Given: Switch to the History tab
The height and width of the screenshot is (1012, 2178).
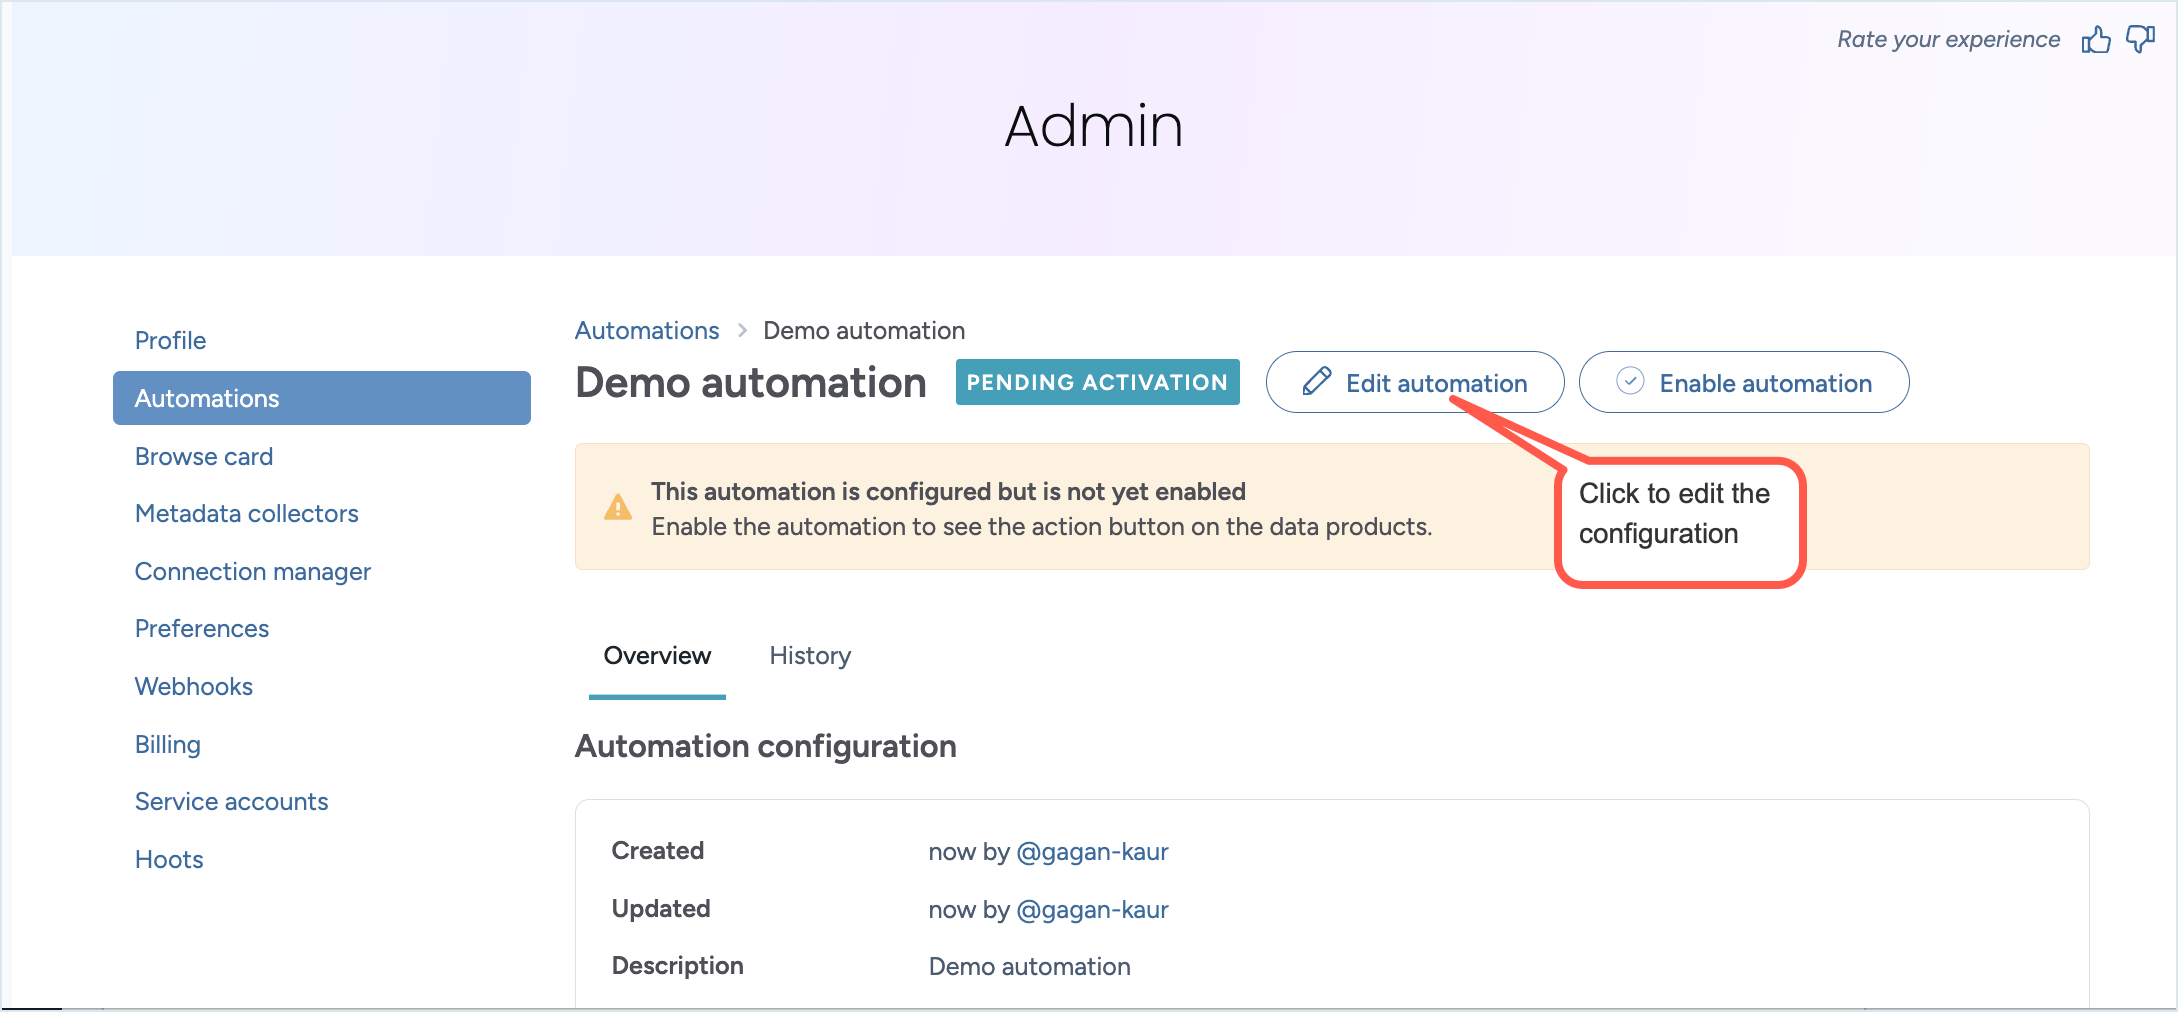Looking at the screenshot, I should (x=809, y=656).
